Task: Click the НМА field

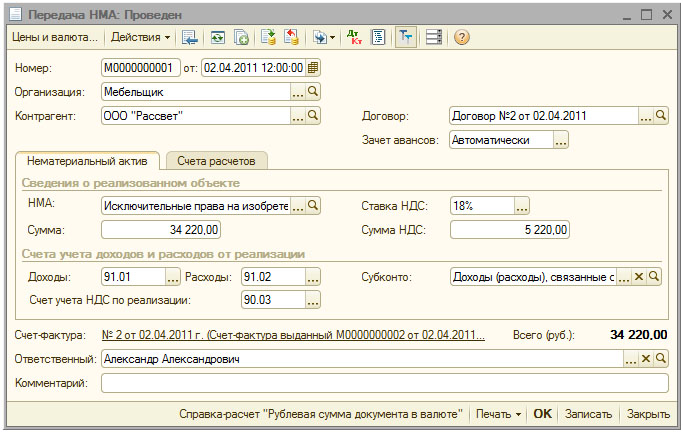Action: coord(196,206)
